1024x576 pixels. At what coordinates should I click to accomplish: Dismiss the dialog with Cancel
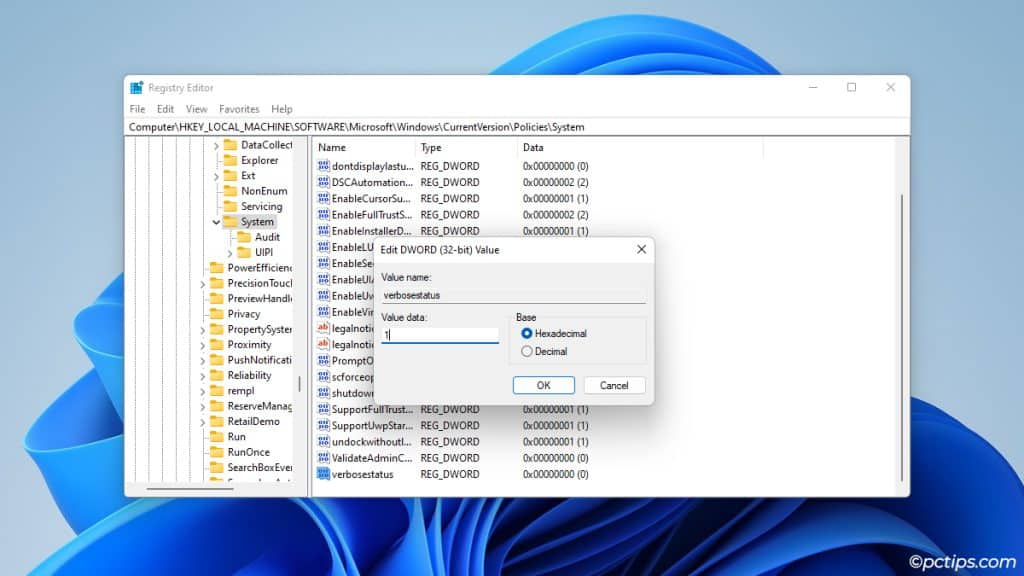(613, 385)
